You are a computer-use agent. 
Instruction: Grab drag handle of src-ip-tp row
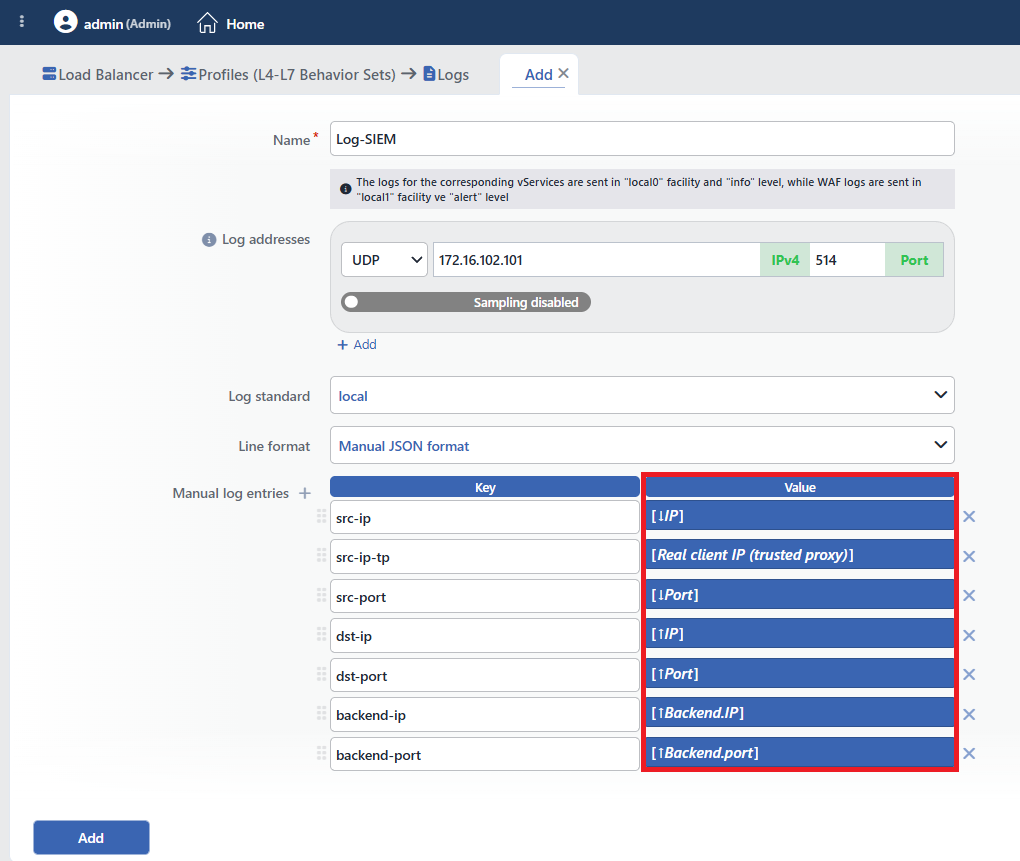(321, 555)
